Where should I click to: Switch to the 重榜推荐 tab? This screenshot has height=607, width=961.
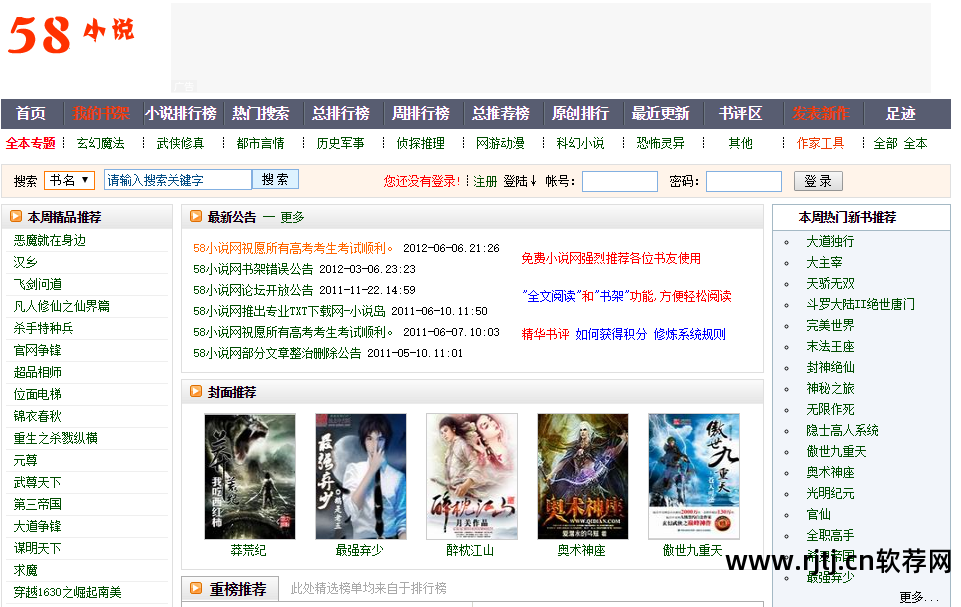[230, 589]
